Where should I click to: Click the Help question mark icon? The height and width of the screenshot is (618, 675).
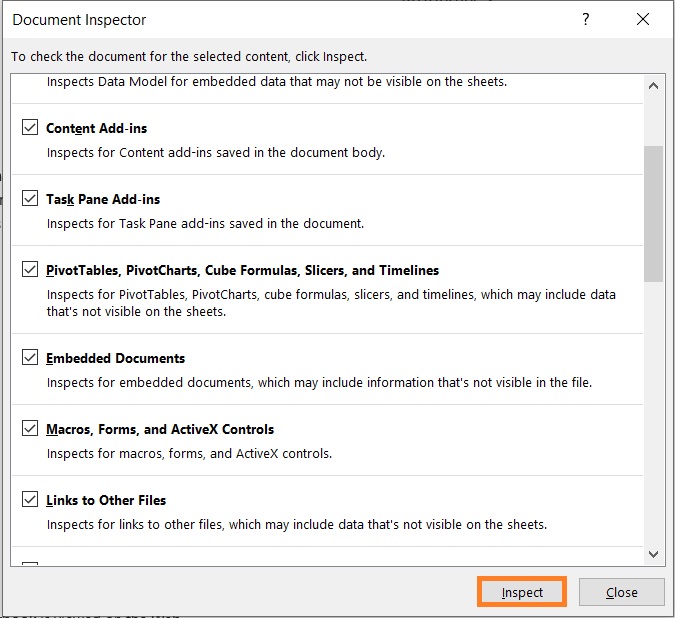(x=585, y=19)
